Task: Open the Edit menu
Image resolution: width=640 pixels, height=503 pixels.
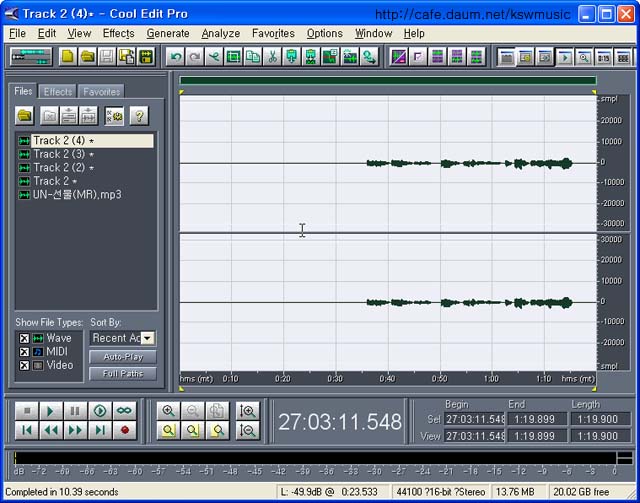Action: pos(47,33)
